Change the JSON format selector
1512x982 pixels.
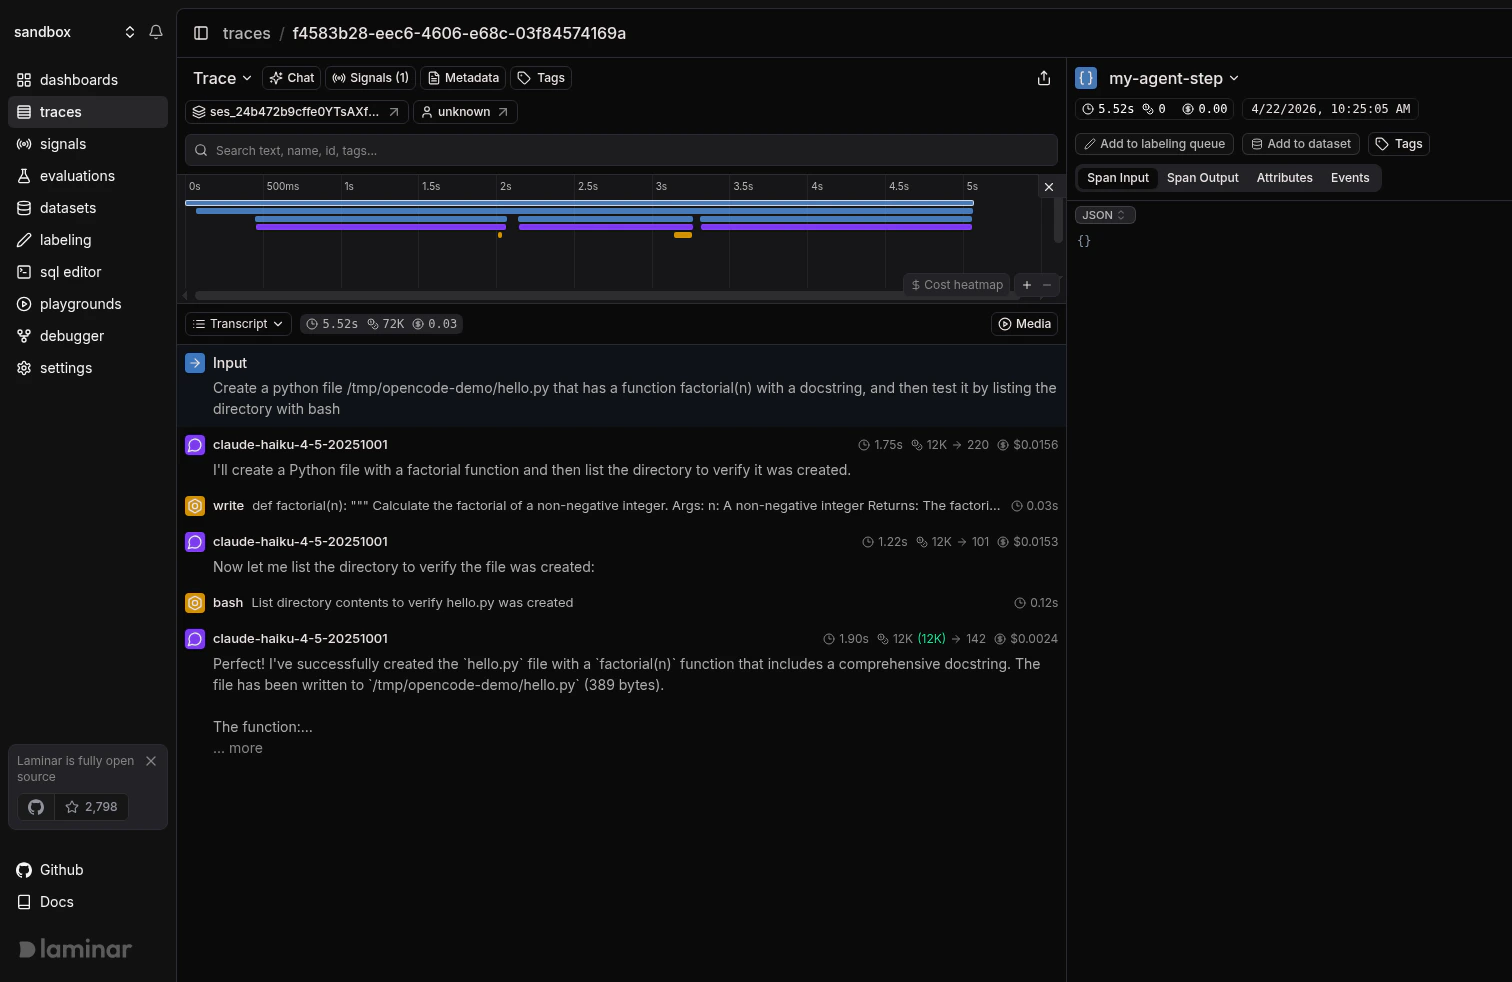click(x=1104, y=214)
